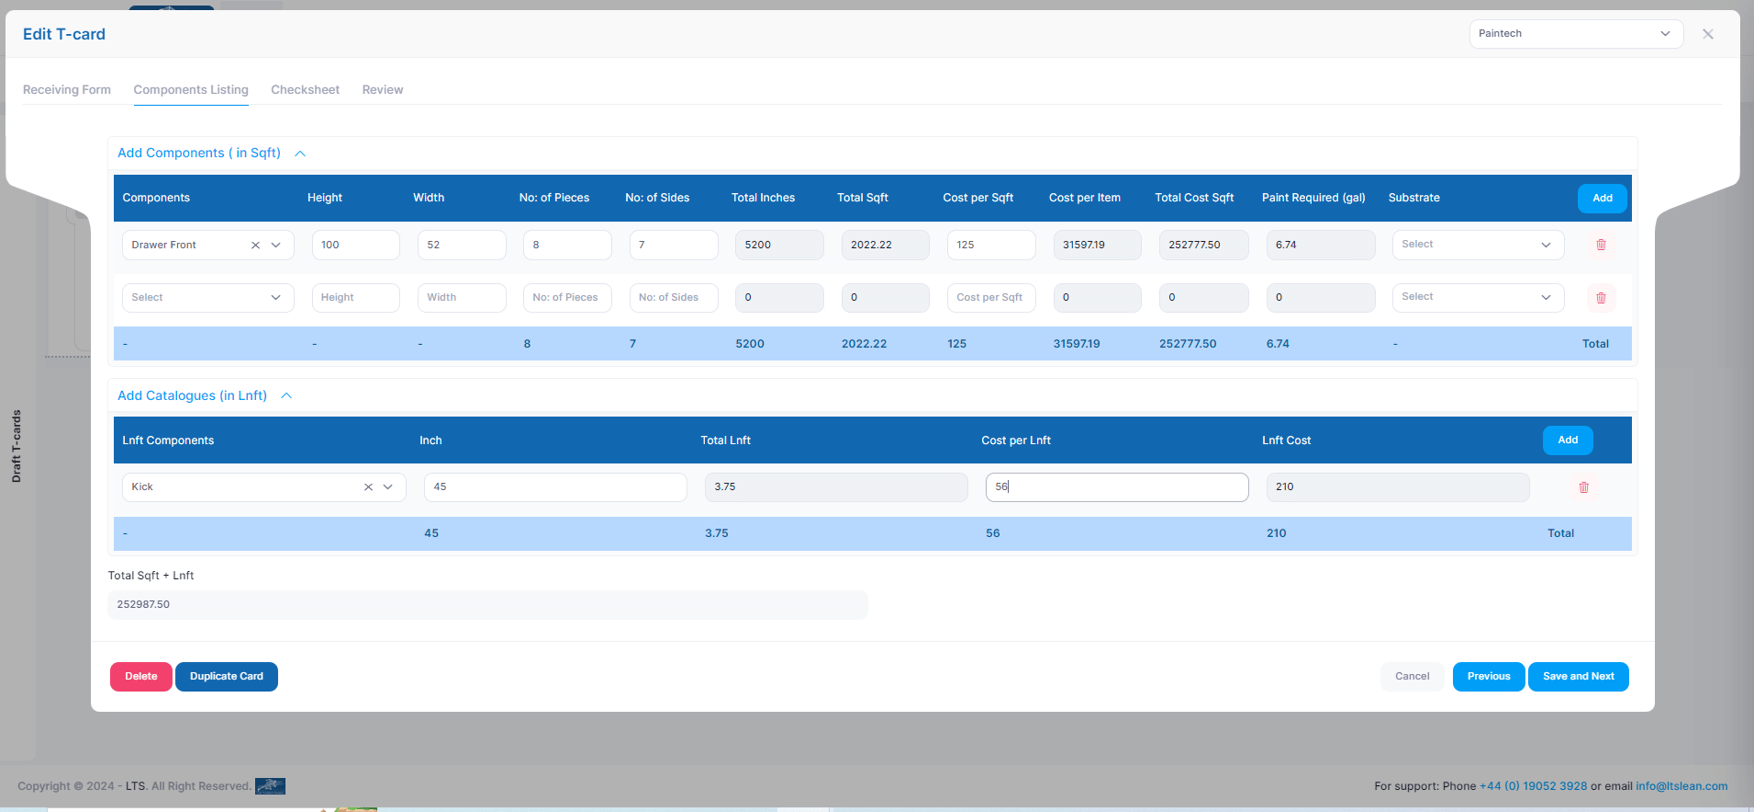Open the Paintech dropdown
Image resolution: width=1754 pixels, height=812 pixels.
pyautogui.click(x=1575, y=34)
